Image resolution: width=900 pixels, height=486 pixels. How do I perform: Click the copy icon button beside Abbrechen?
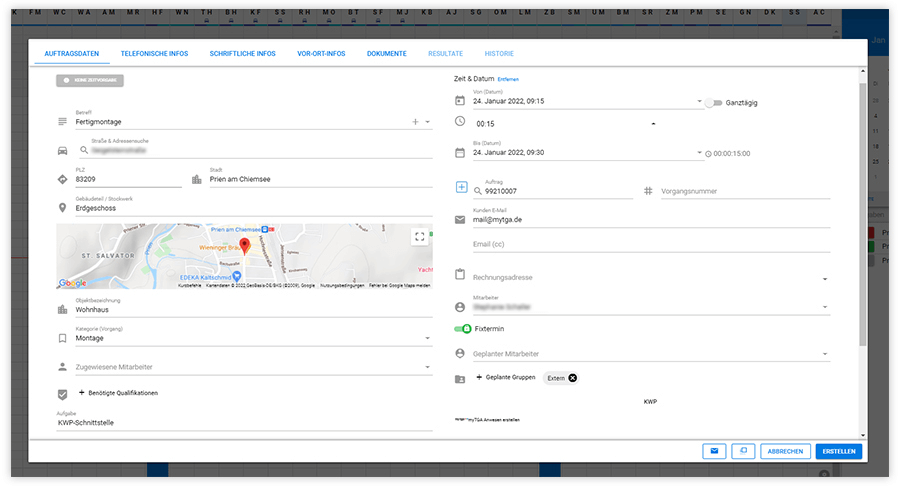742,451
